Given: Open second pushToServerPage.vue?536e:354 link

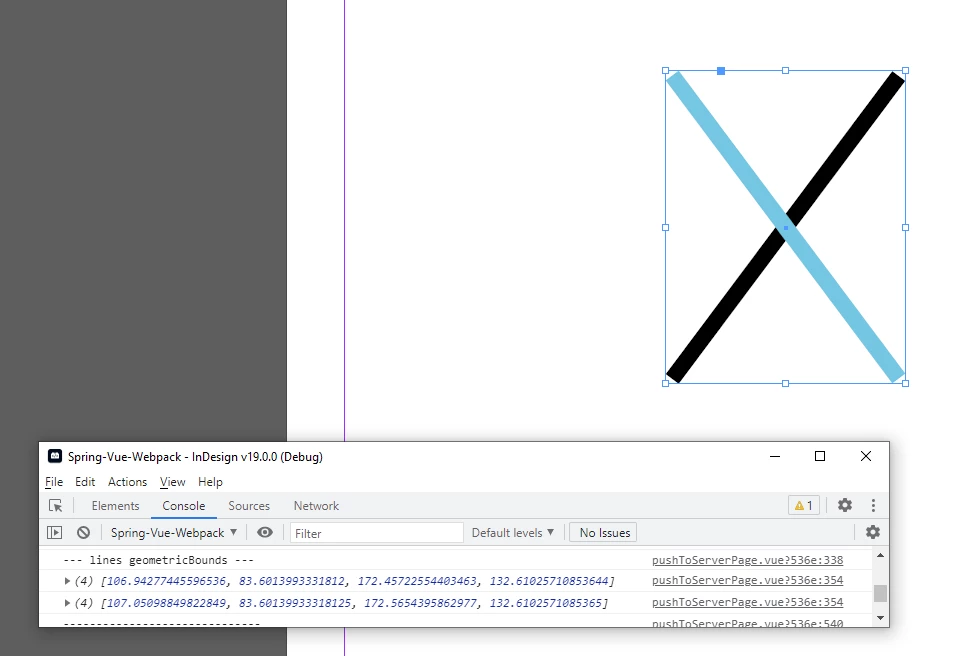Looking at the screenshot, I should (x=748, y=602).
